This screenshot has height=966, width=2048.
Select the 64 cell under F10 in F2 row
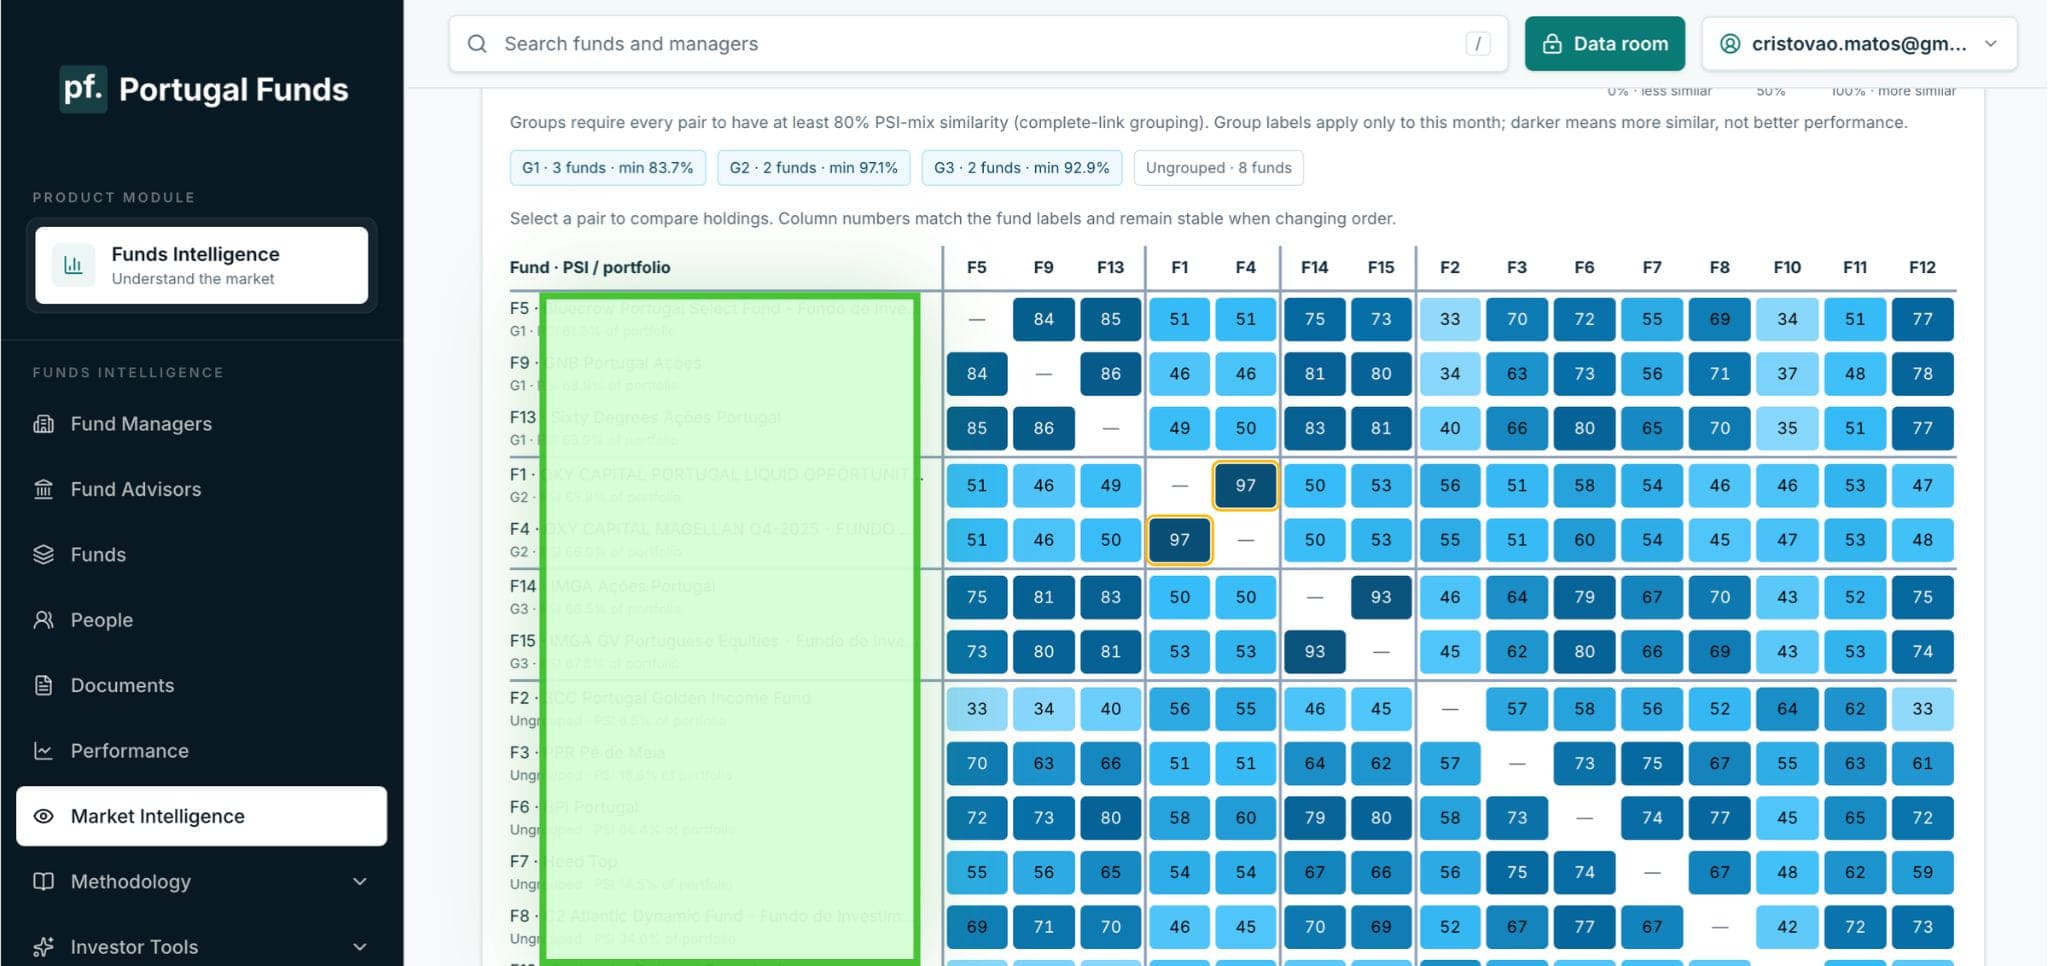(x=1787, y=709)
